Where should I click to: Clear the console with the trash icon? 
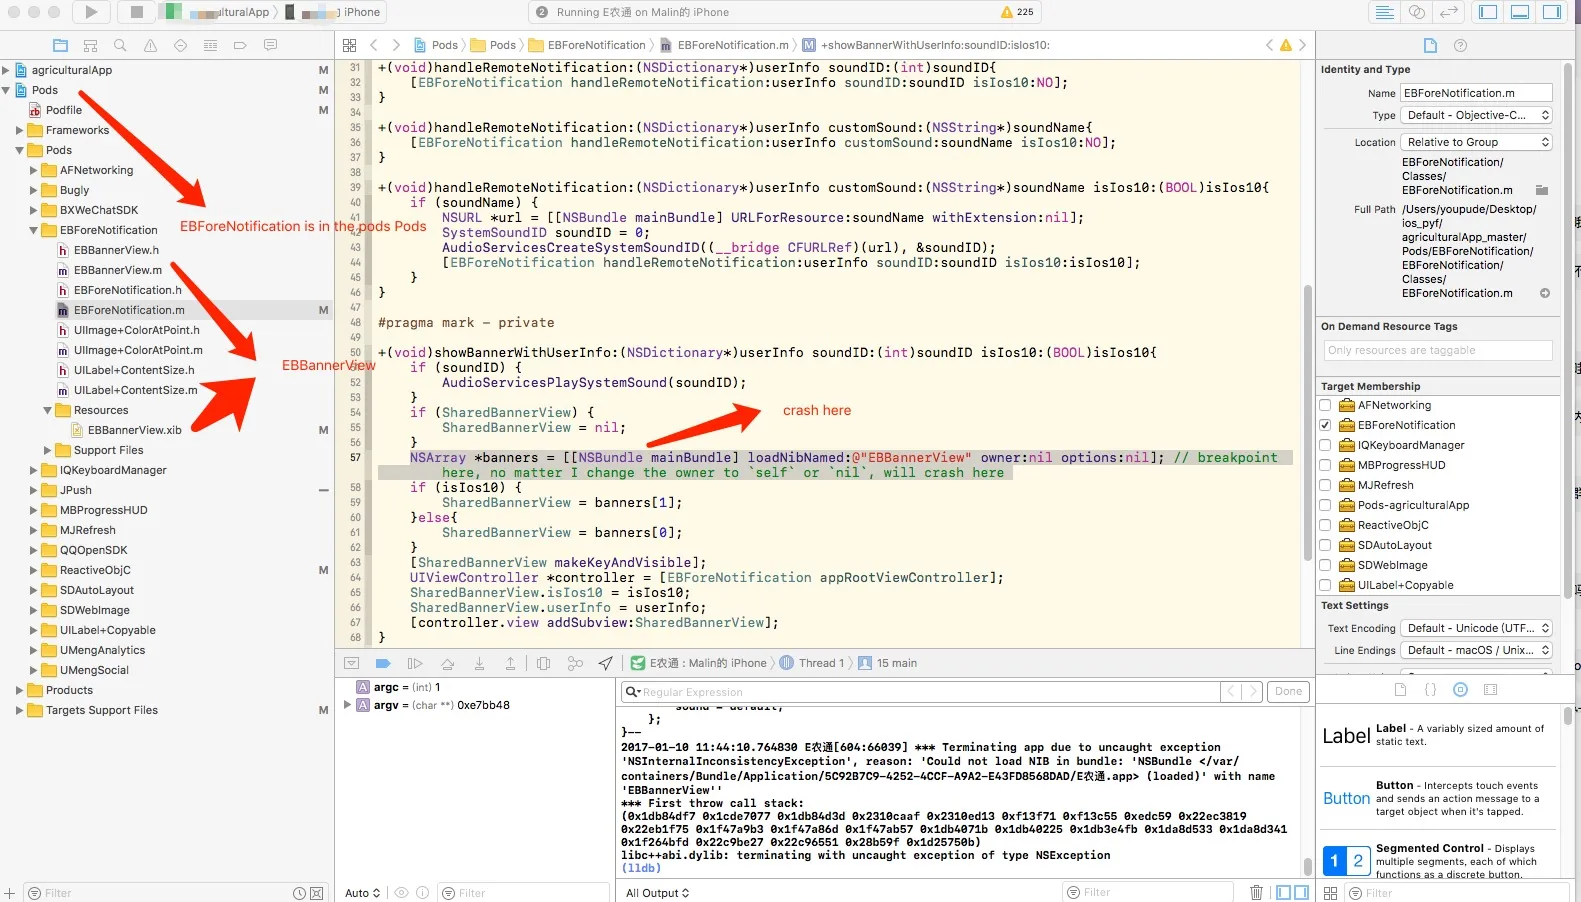pyautogui.click(x=1256, y=892)
